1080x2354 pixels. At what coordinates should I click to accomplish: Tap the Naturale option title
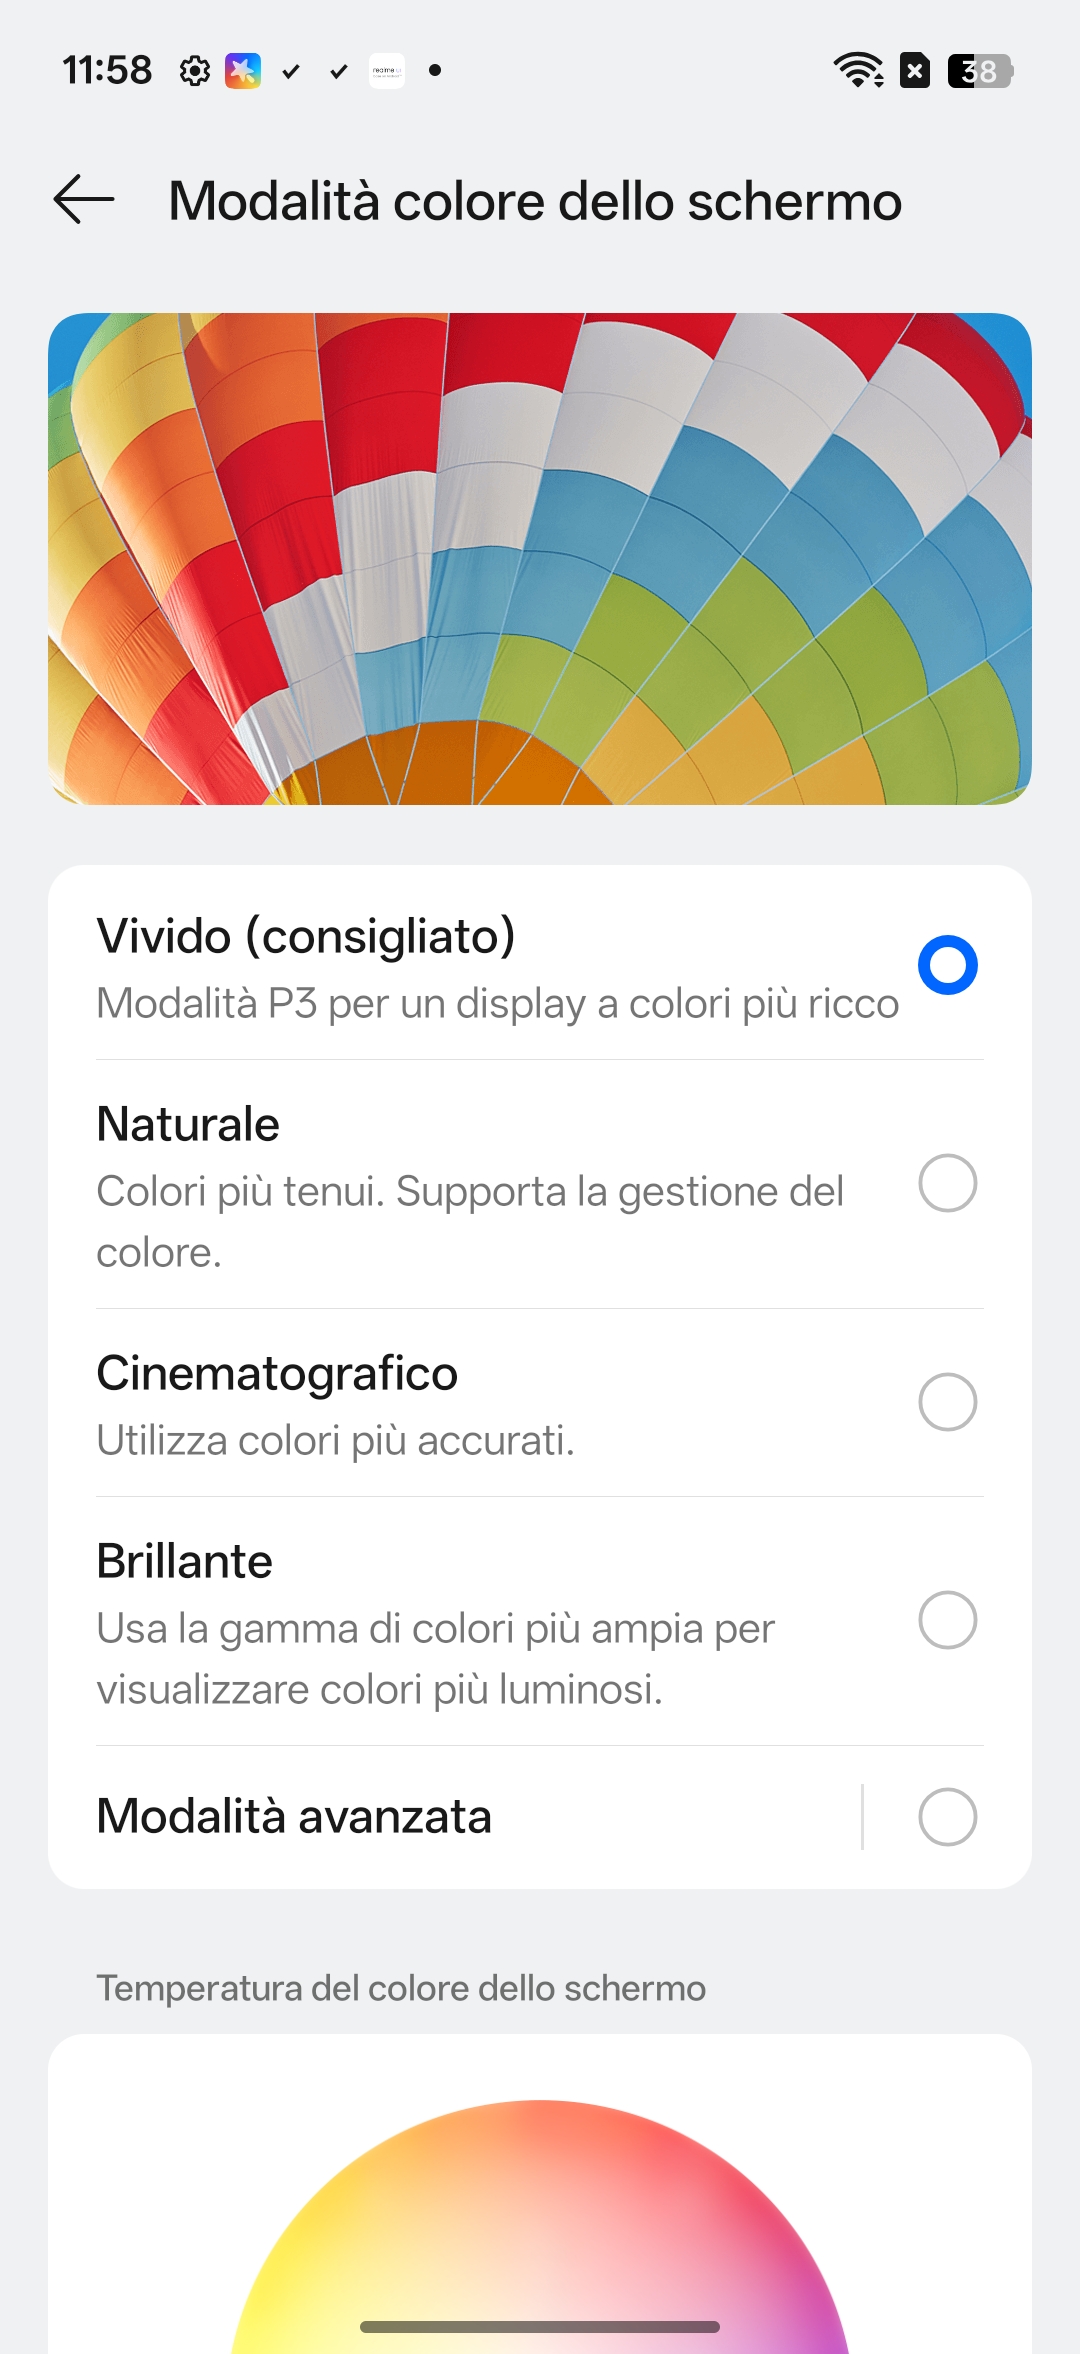pos(188,1124)
